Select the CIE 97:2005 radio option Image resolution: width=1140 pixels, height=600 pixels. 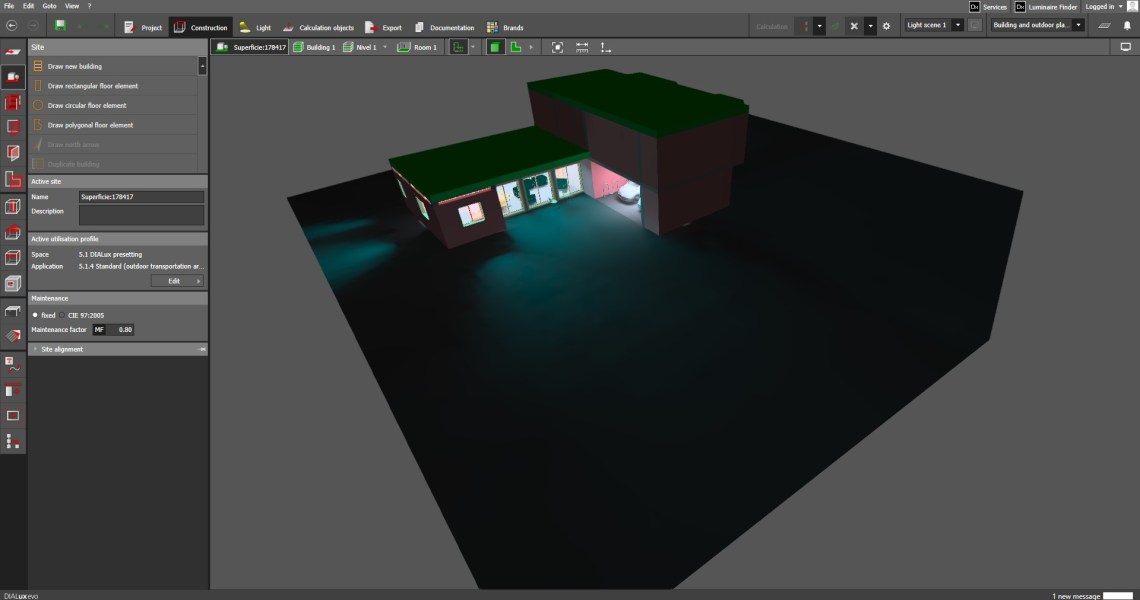pos(62,315)
